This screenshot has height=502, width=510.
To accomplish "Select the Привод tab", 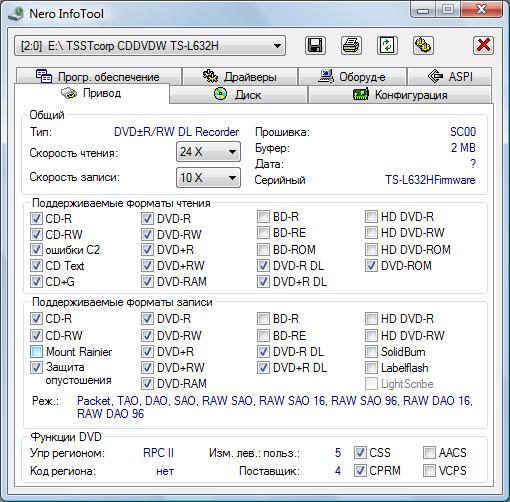I will point(92,93).
